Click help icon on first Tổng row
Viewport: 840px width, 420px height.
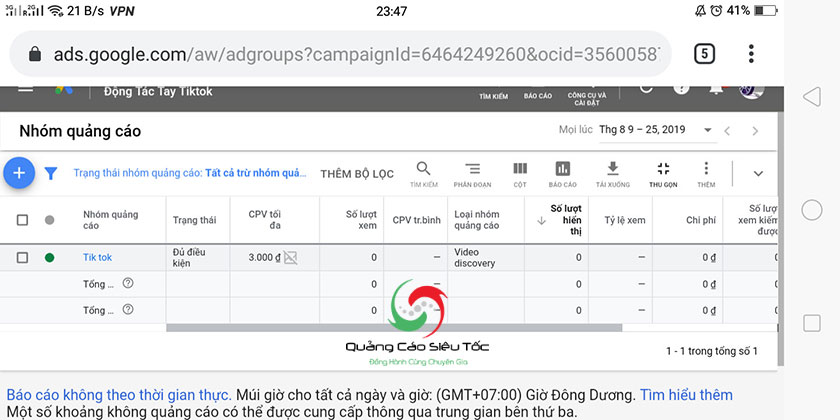128,283
